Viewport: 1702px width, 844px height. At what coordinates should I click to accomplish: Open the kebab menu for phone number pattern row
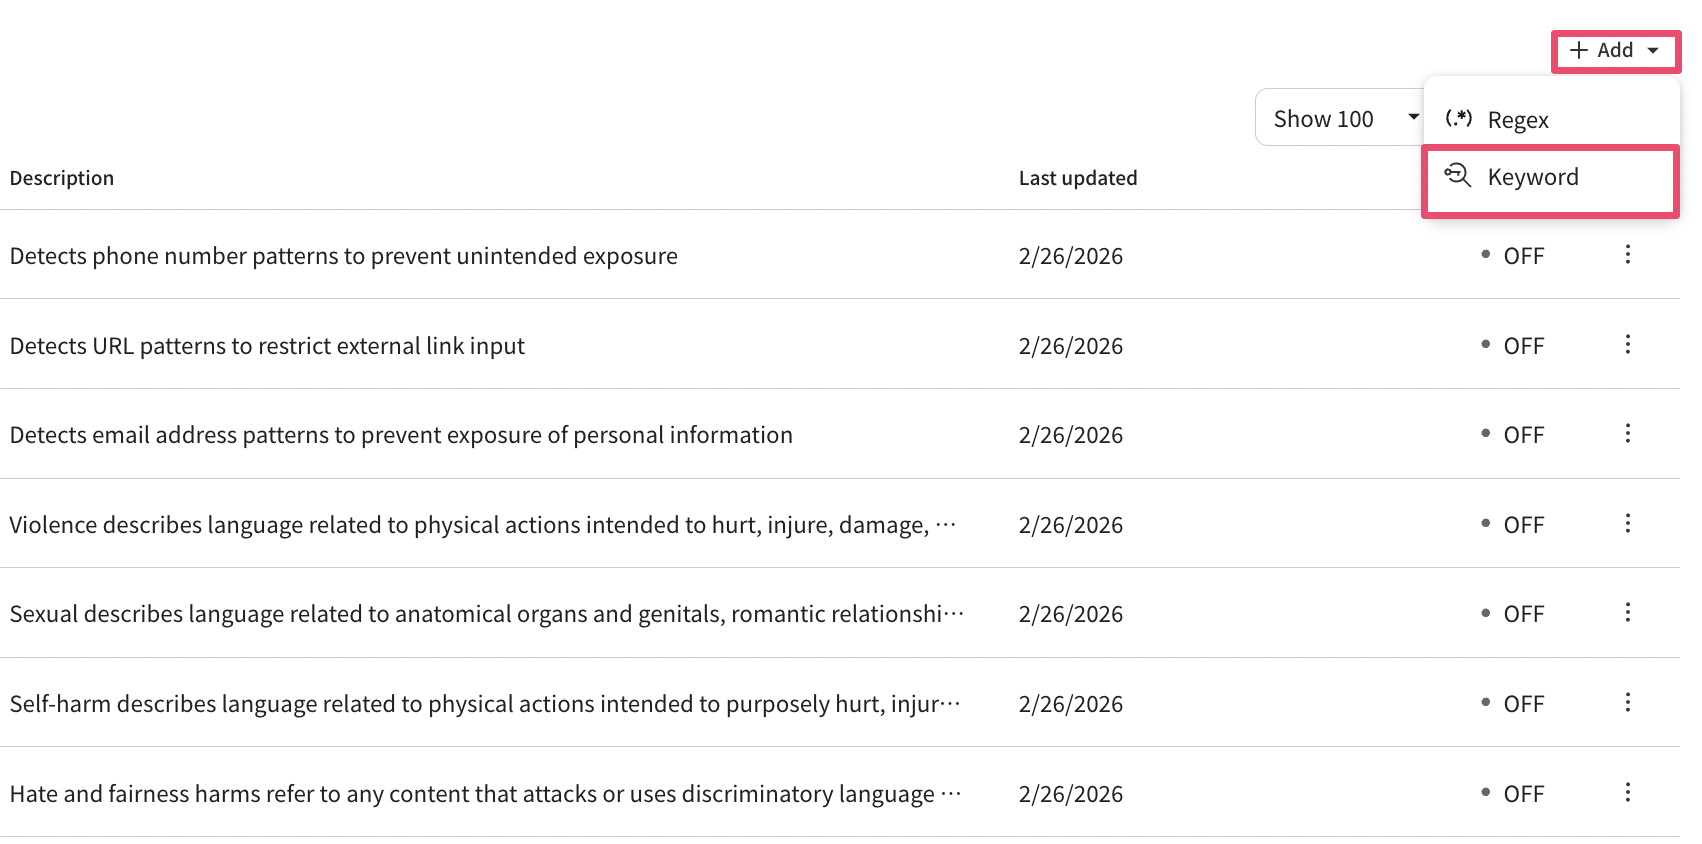point(1627,255)
